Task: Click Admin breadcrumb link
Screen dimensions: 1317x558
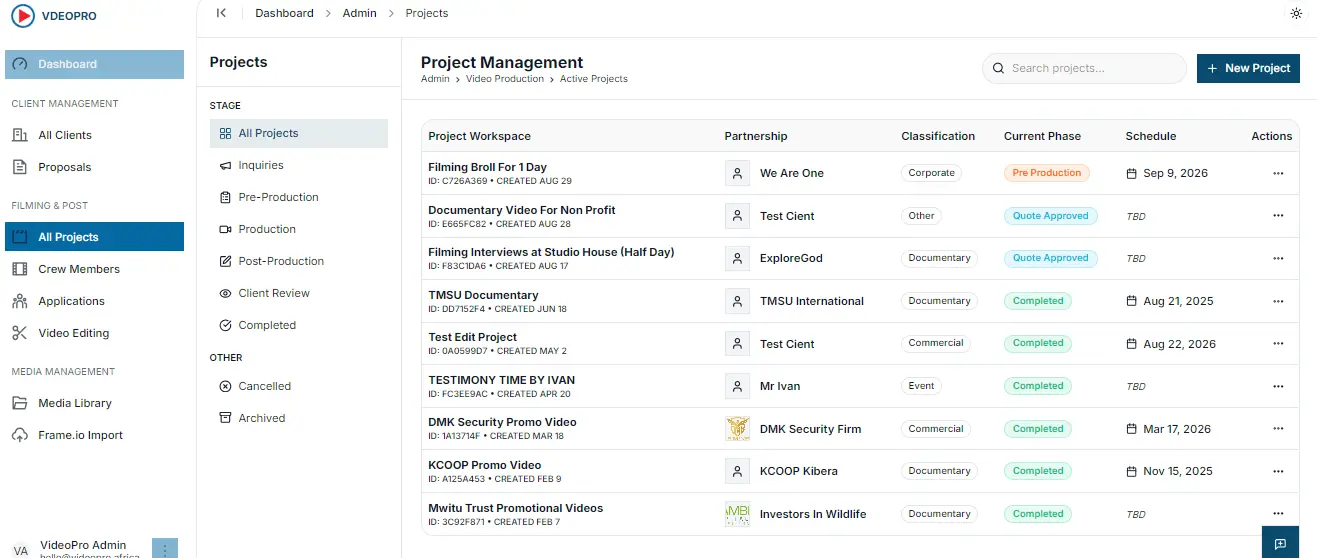Action: (360, 13)
